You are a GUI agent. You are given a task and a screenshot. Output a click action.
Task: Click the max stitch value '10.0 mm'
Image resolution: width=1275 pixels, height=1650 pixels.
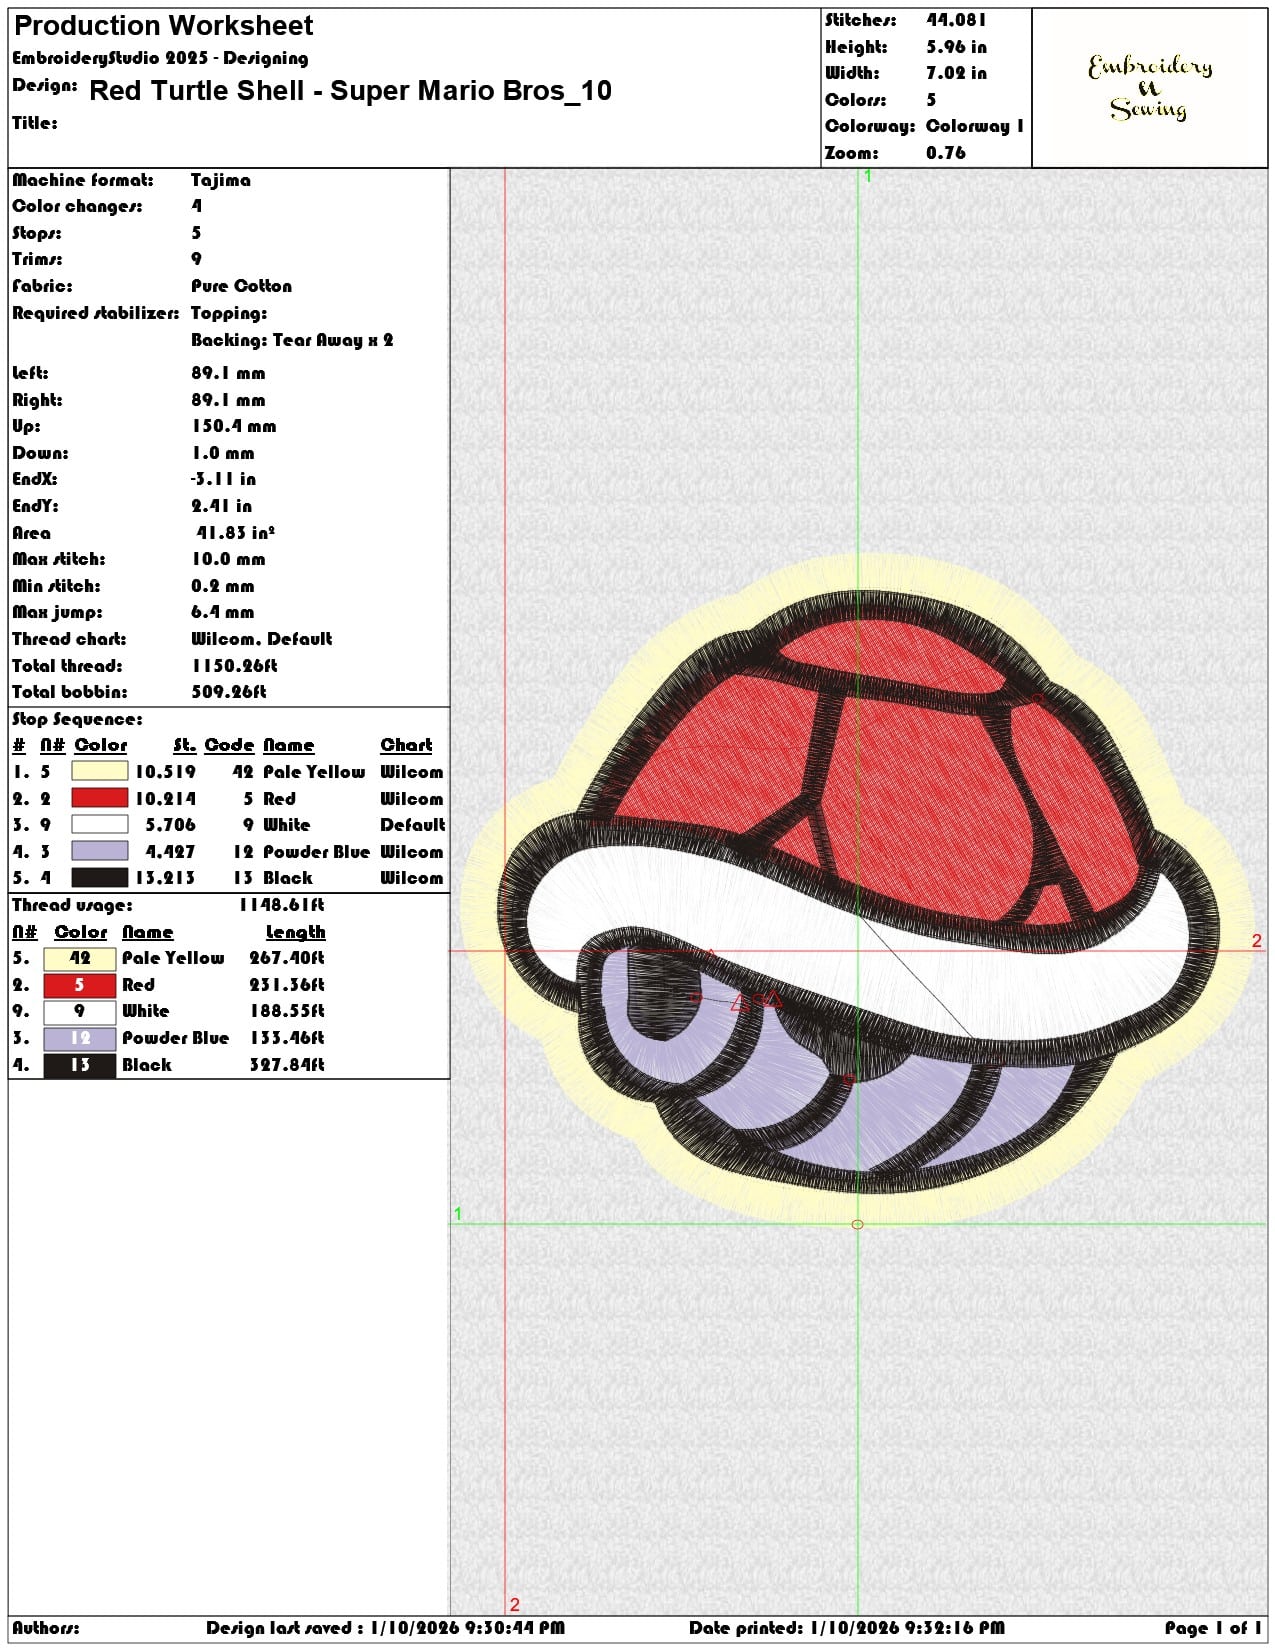pyautogui.click(x=228, y=559)
